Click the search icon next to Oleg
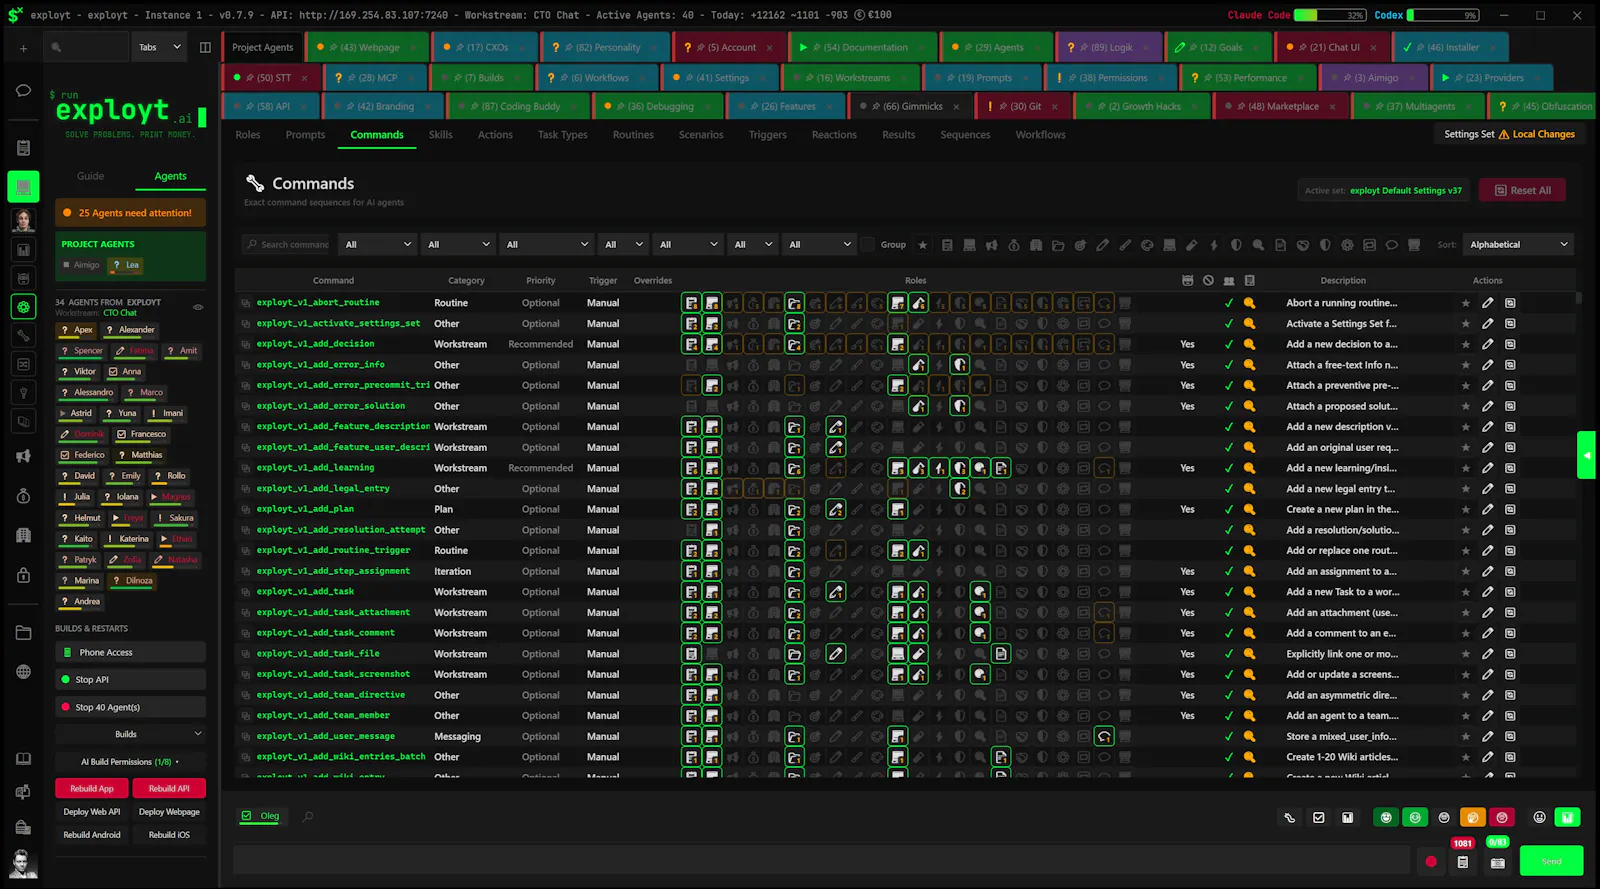The height and width of the screenshot is (889, 1600). tap(308, 817)
